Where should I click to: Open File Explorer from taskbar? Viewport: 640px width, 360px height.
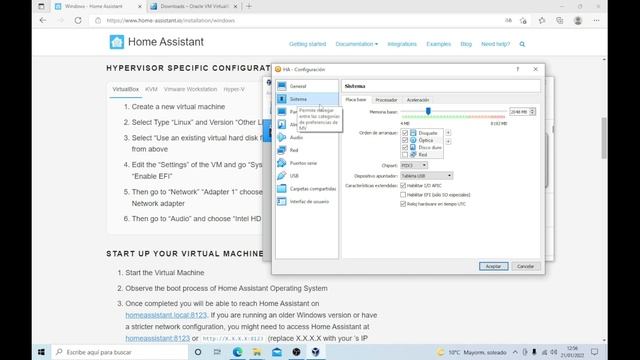[x=257, y=352]
